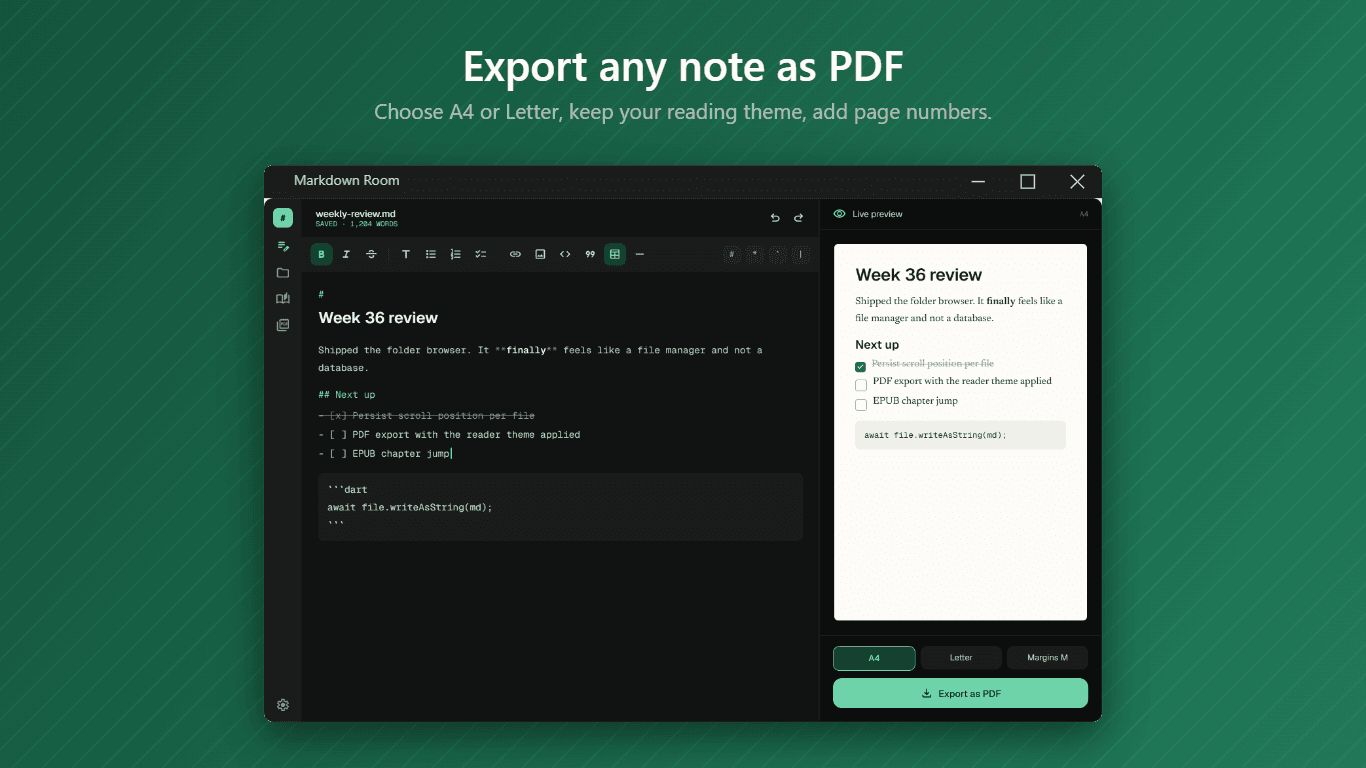Check the EPUB chapter jump task in the preview
Image resolution: width=1366 pixels, height=768 pixels.
[861, 405]
